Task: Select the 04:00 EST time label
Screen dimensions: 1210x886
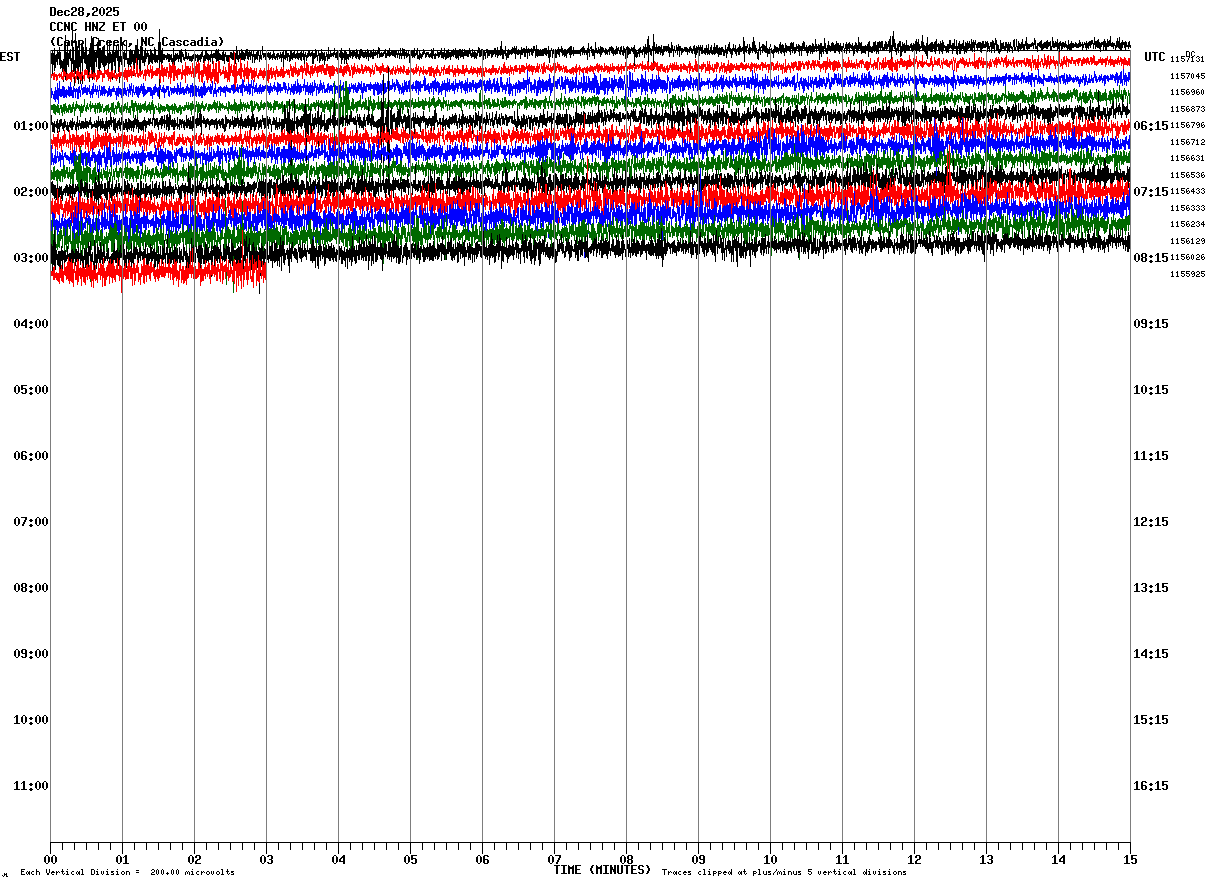Action: [x=31, y=324]
